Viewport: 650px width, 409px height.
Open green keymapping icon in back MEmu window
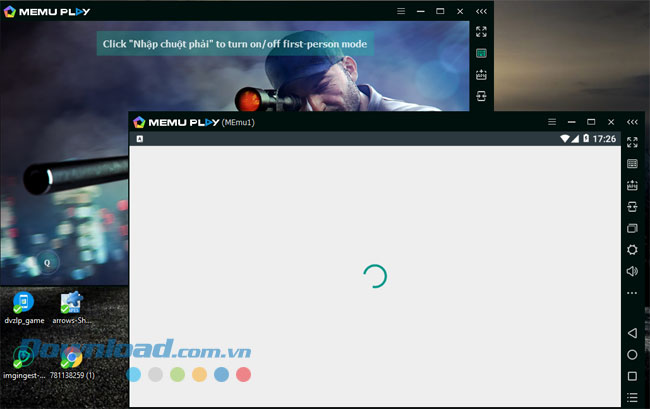(x=481, y=53)
